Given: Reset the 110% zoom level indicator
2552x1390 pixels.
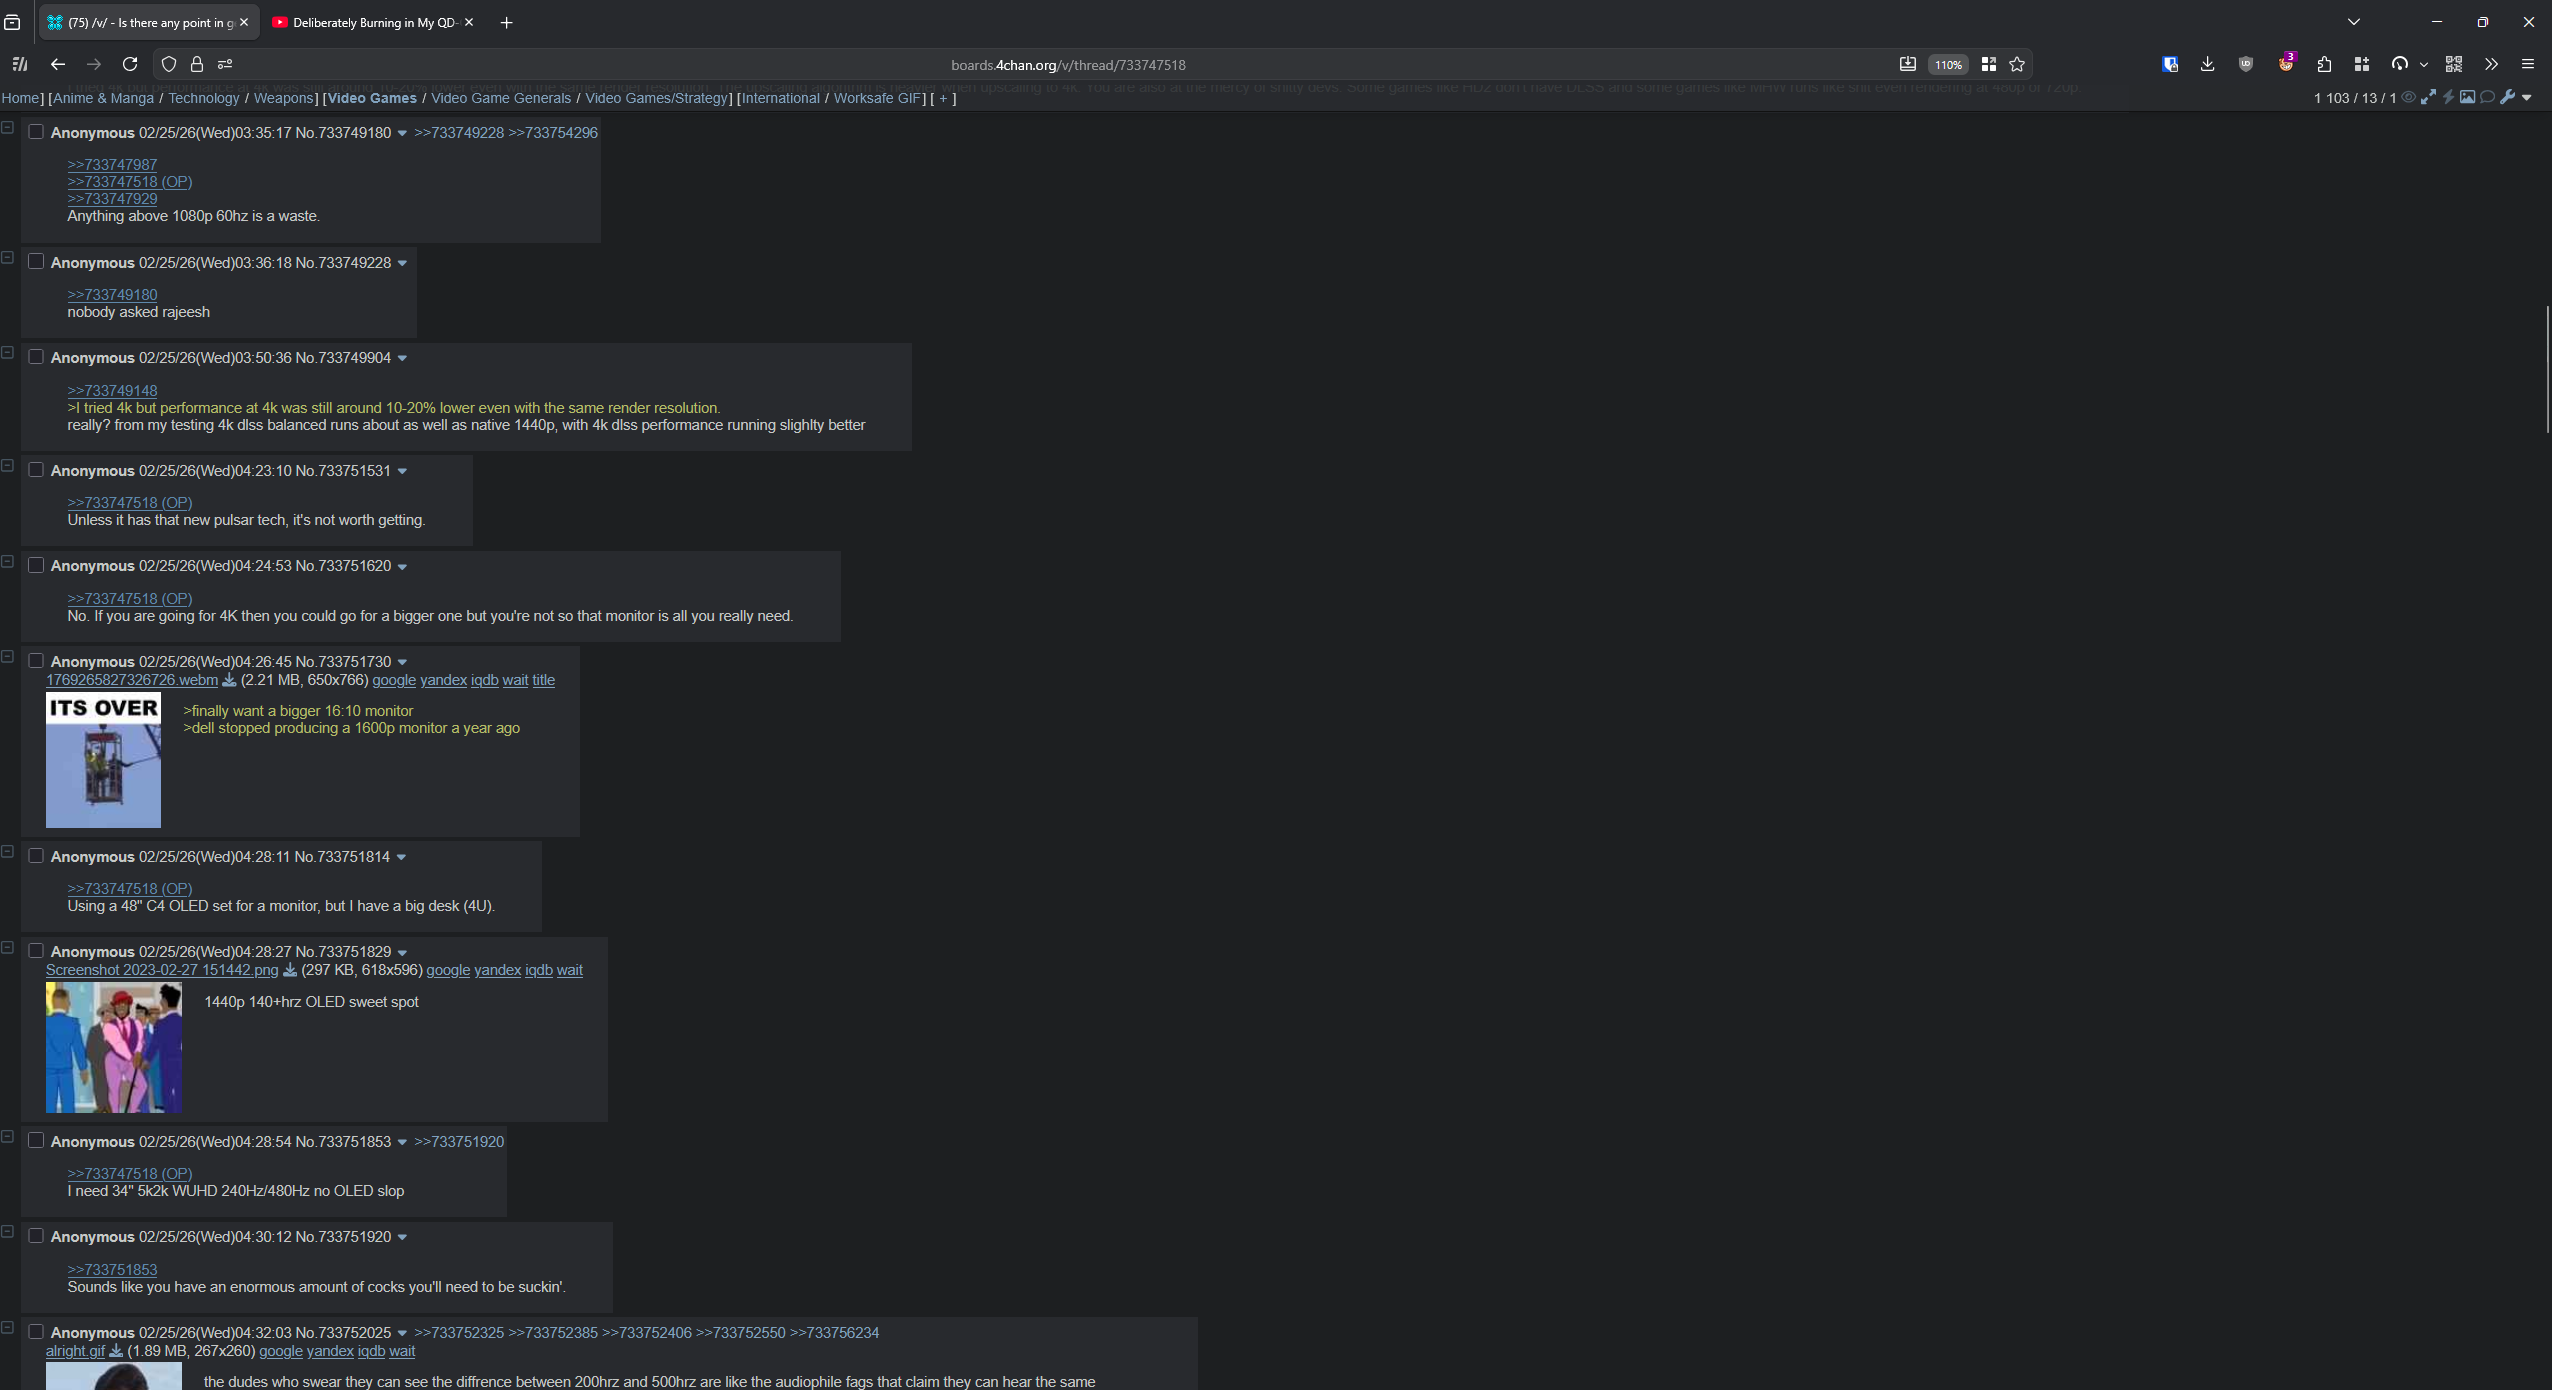Looking at the screenshot, I should pyautogui.click(x=1948, y=64).
